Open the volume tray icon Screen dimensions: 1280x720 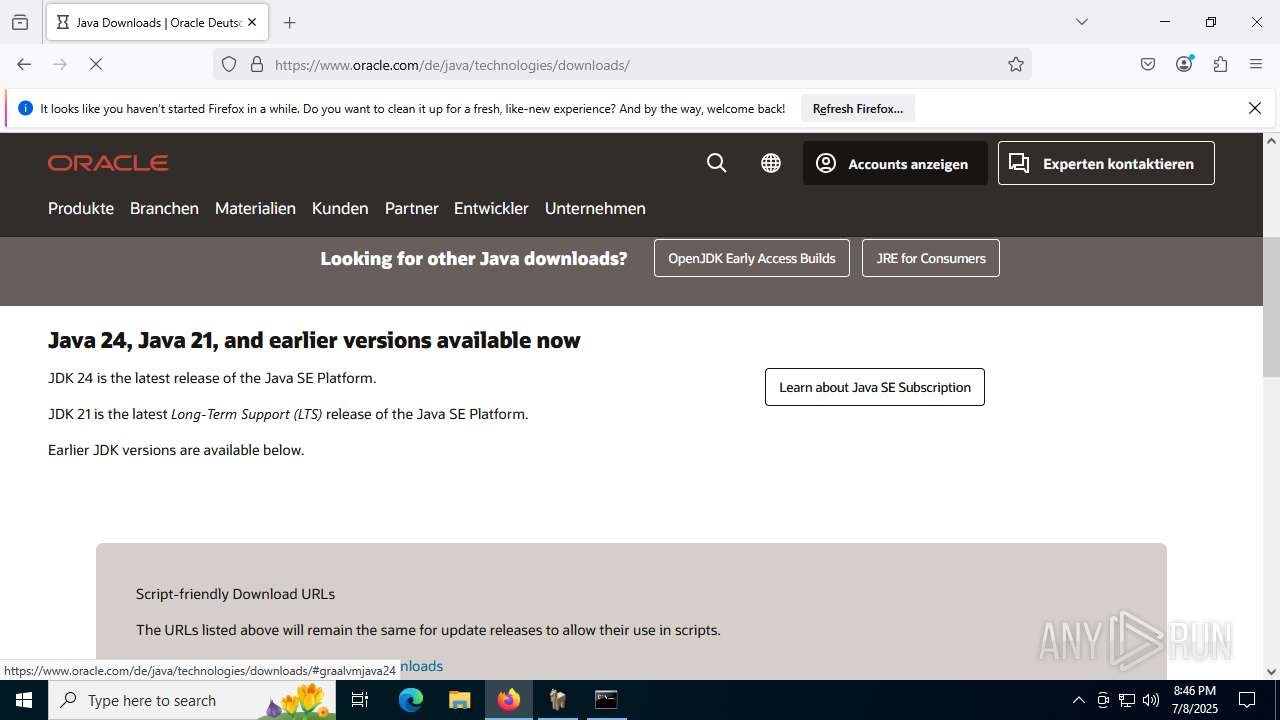(x=1151, y=700)
